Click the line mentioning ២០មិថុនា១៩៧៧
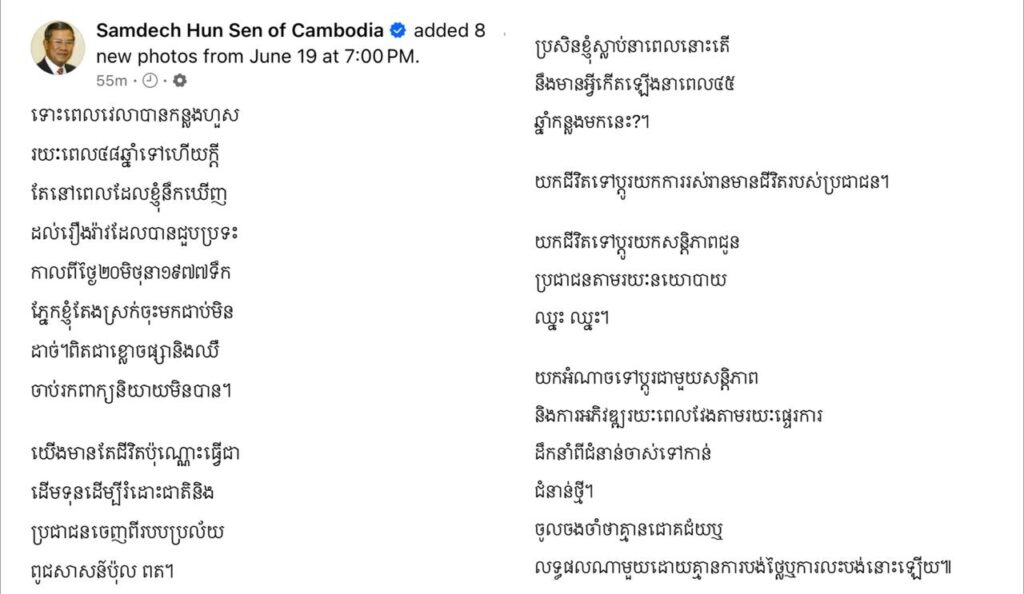 coord(131,272)
